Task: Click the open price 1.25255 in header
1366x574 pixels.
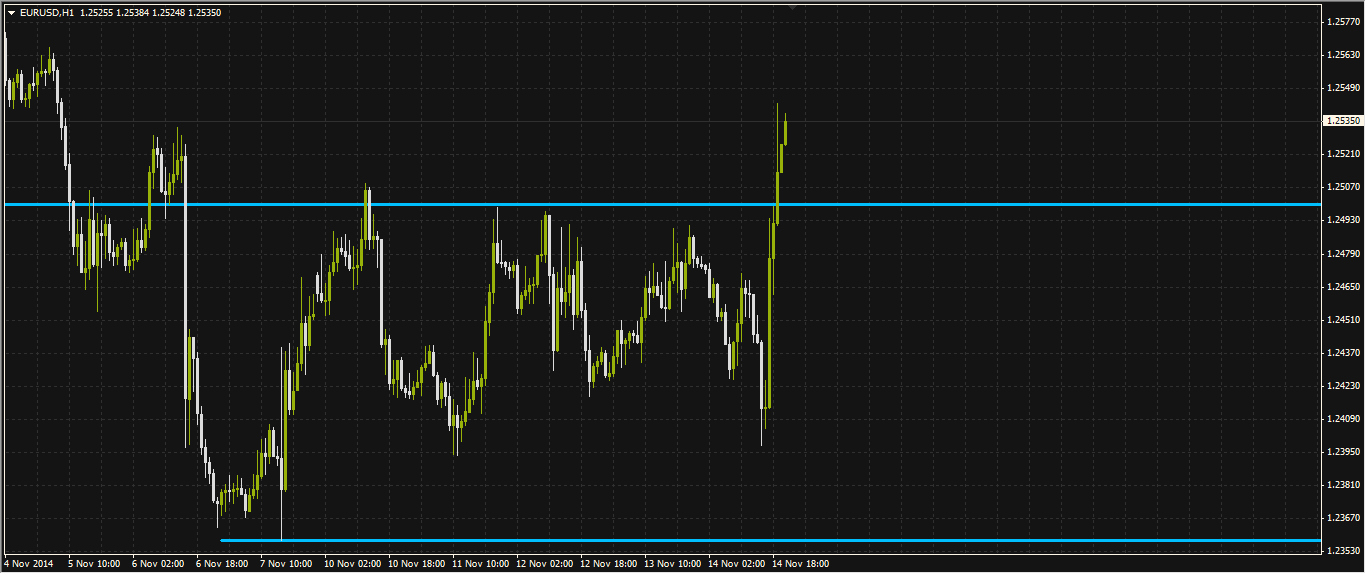Action: point(98,13)
